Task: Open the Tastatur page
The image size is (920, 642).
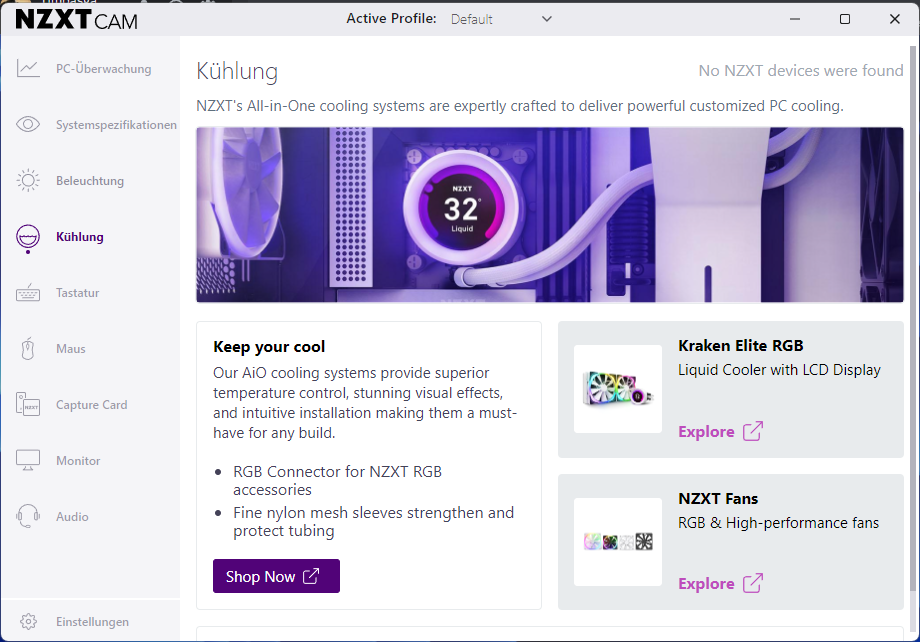Action: point(90,293)
